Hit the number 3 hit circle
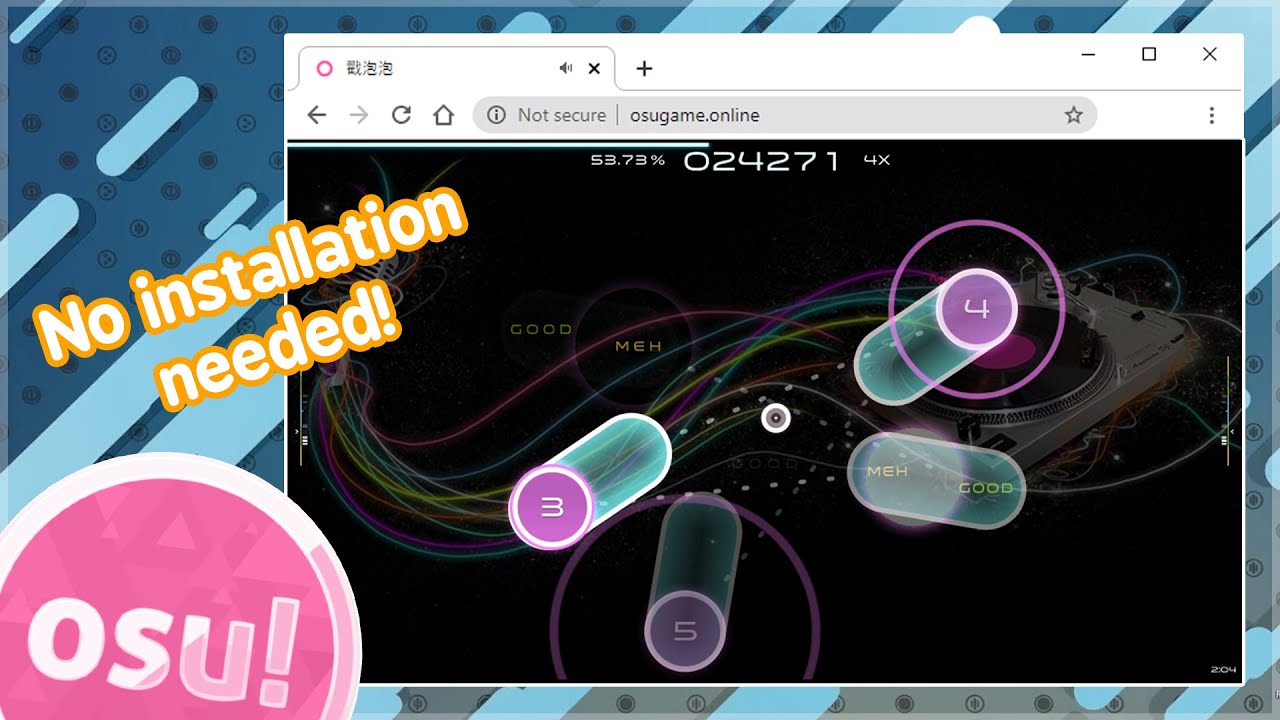1280x720 pixels. [552, 506]
